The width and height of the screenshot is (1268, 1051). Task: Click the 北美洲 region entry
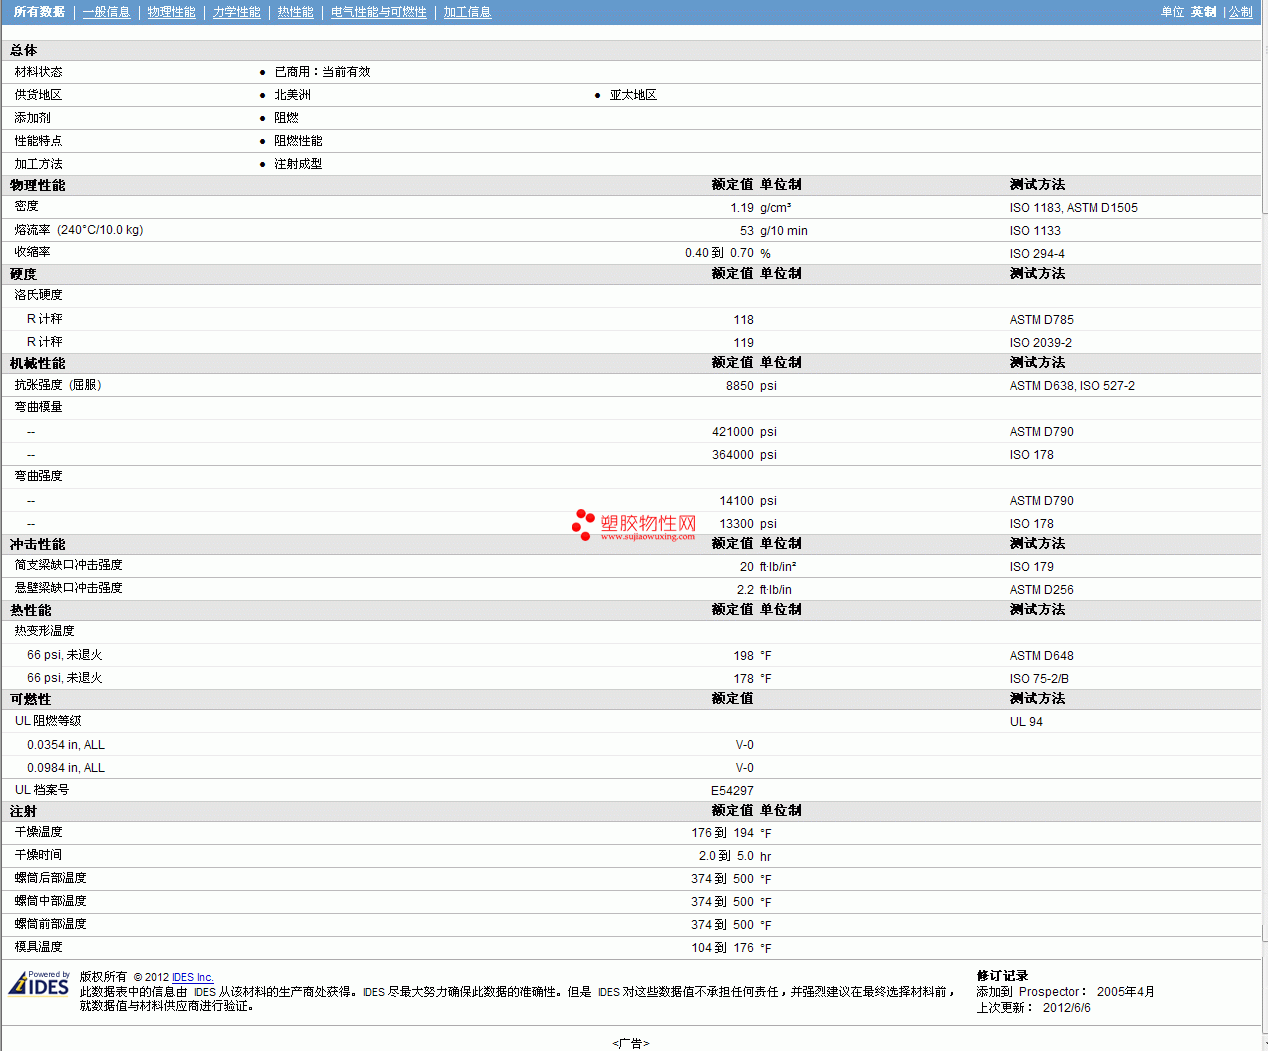(292, 95)
